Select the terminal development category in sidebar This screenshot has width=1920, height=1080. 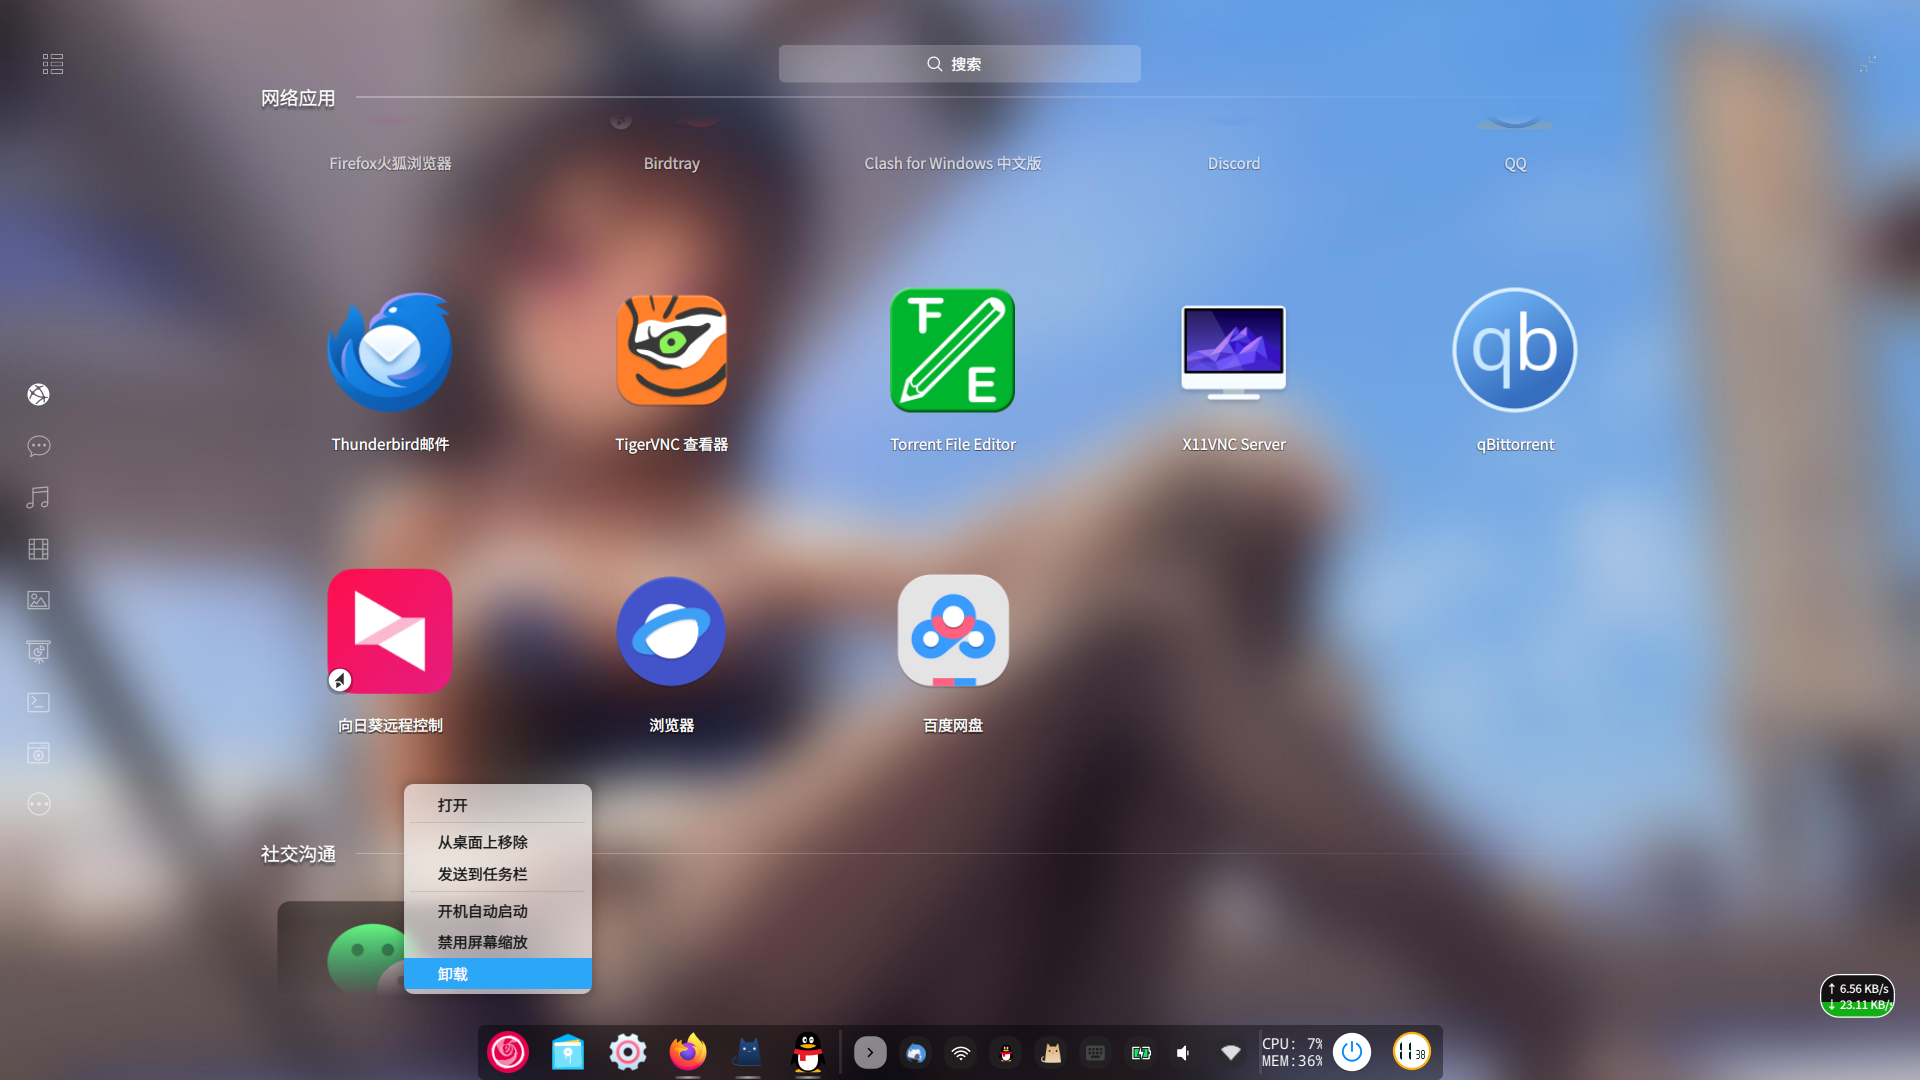(39, 702)
